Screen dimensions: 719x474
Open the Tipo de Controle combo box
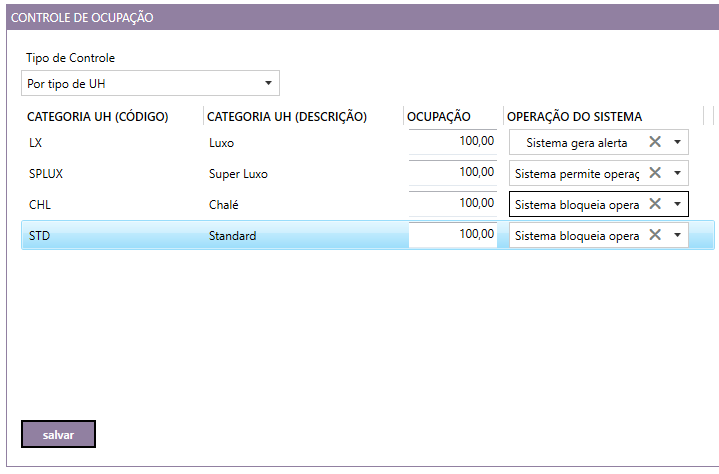coord(150,83)
